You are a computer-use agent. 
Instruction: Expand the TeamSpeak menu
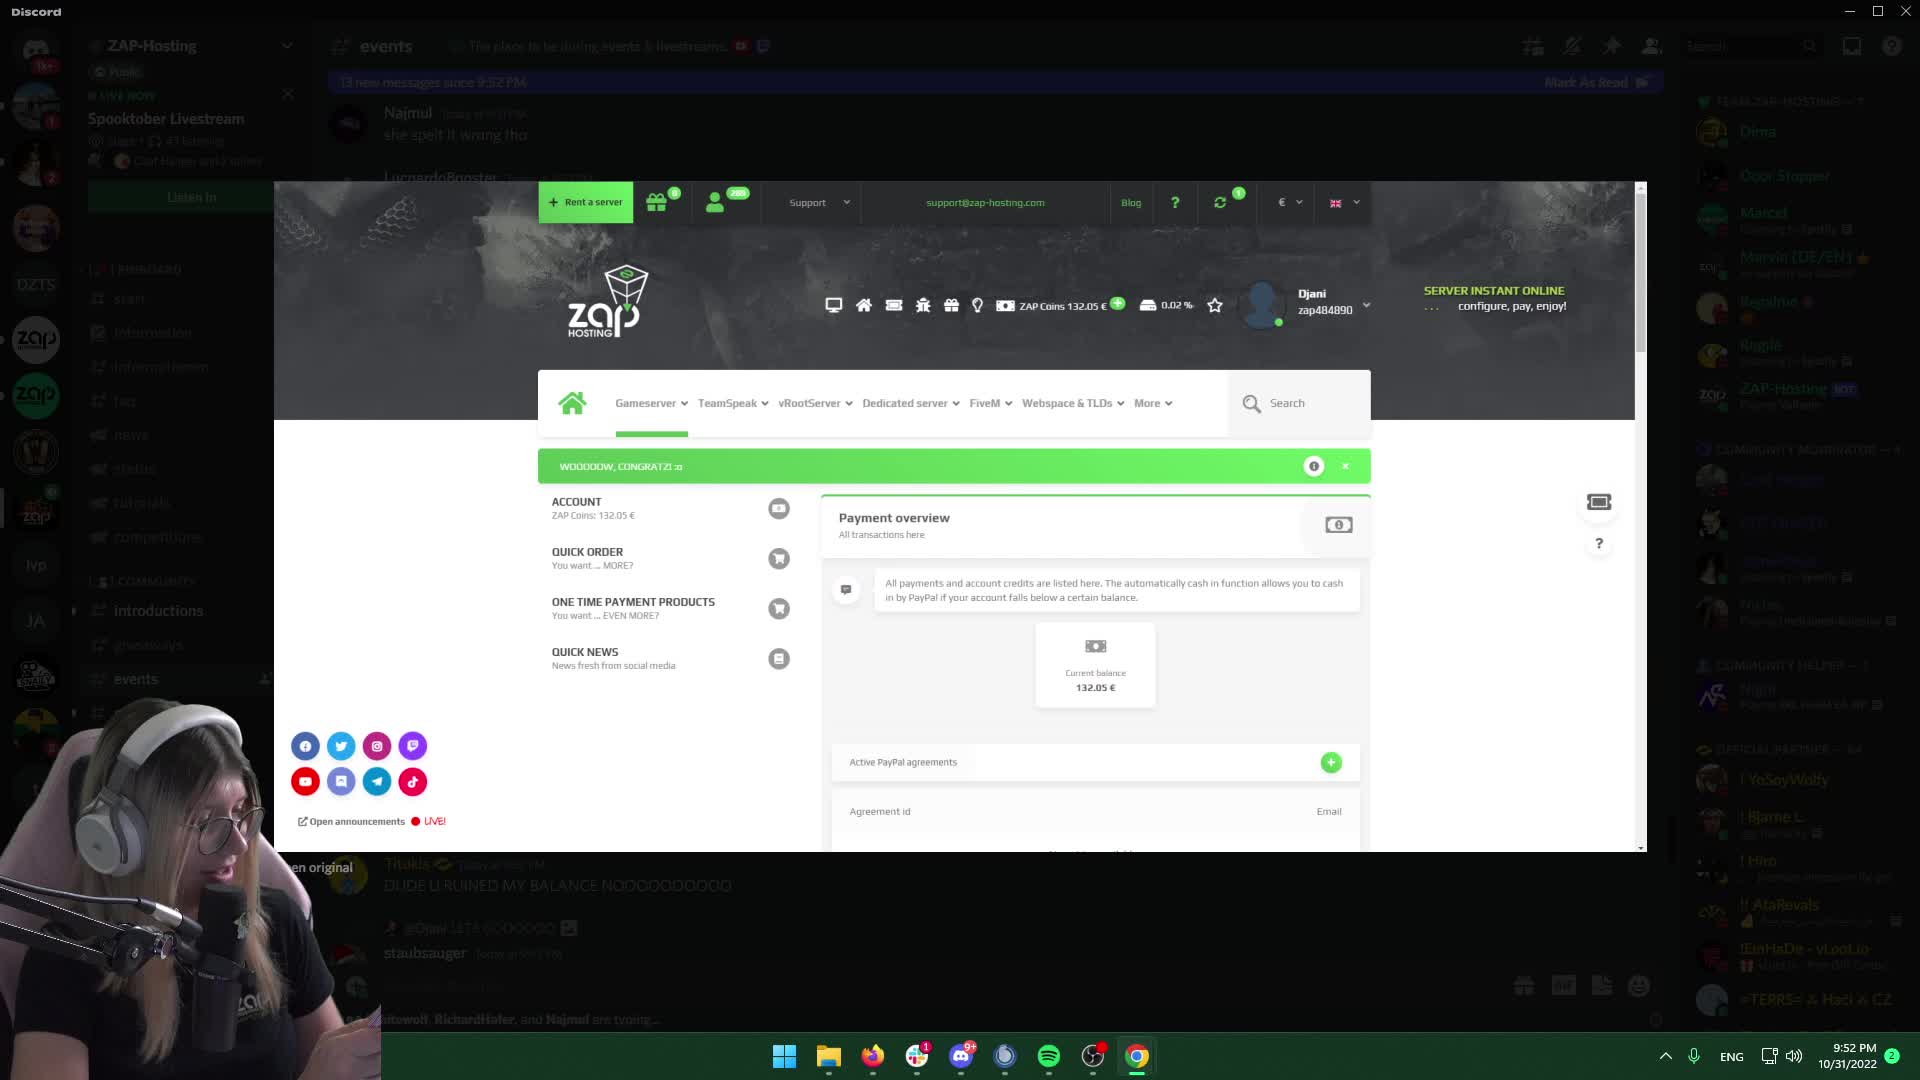733,404
